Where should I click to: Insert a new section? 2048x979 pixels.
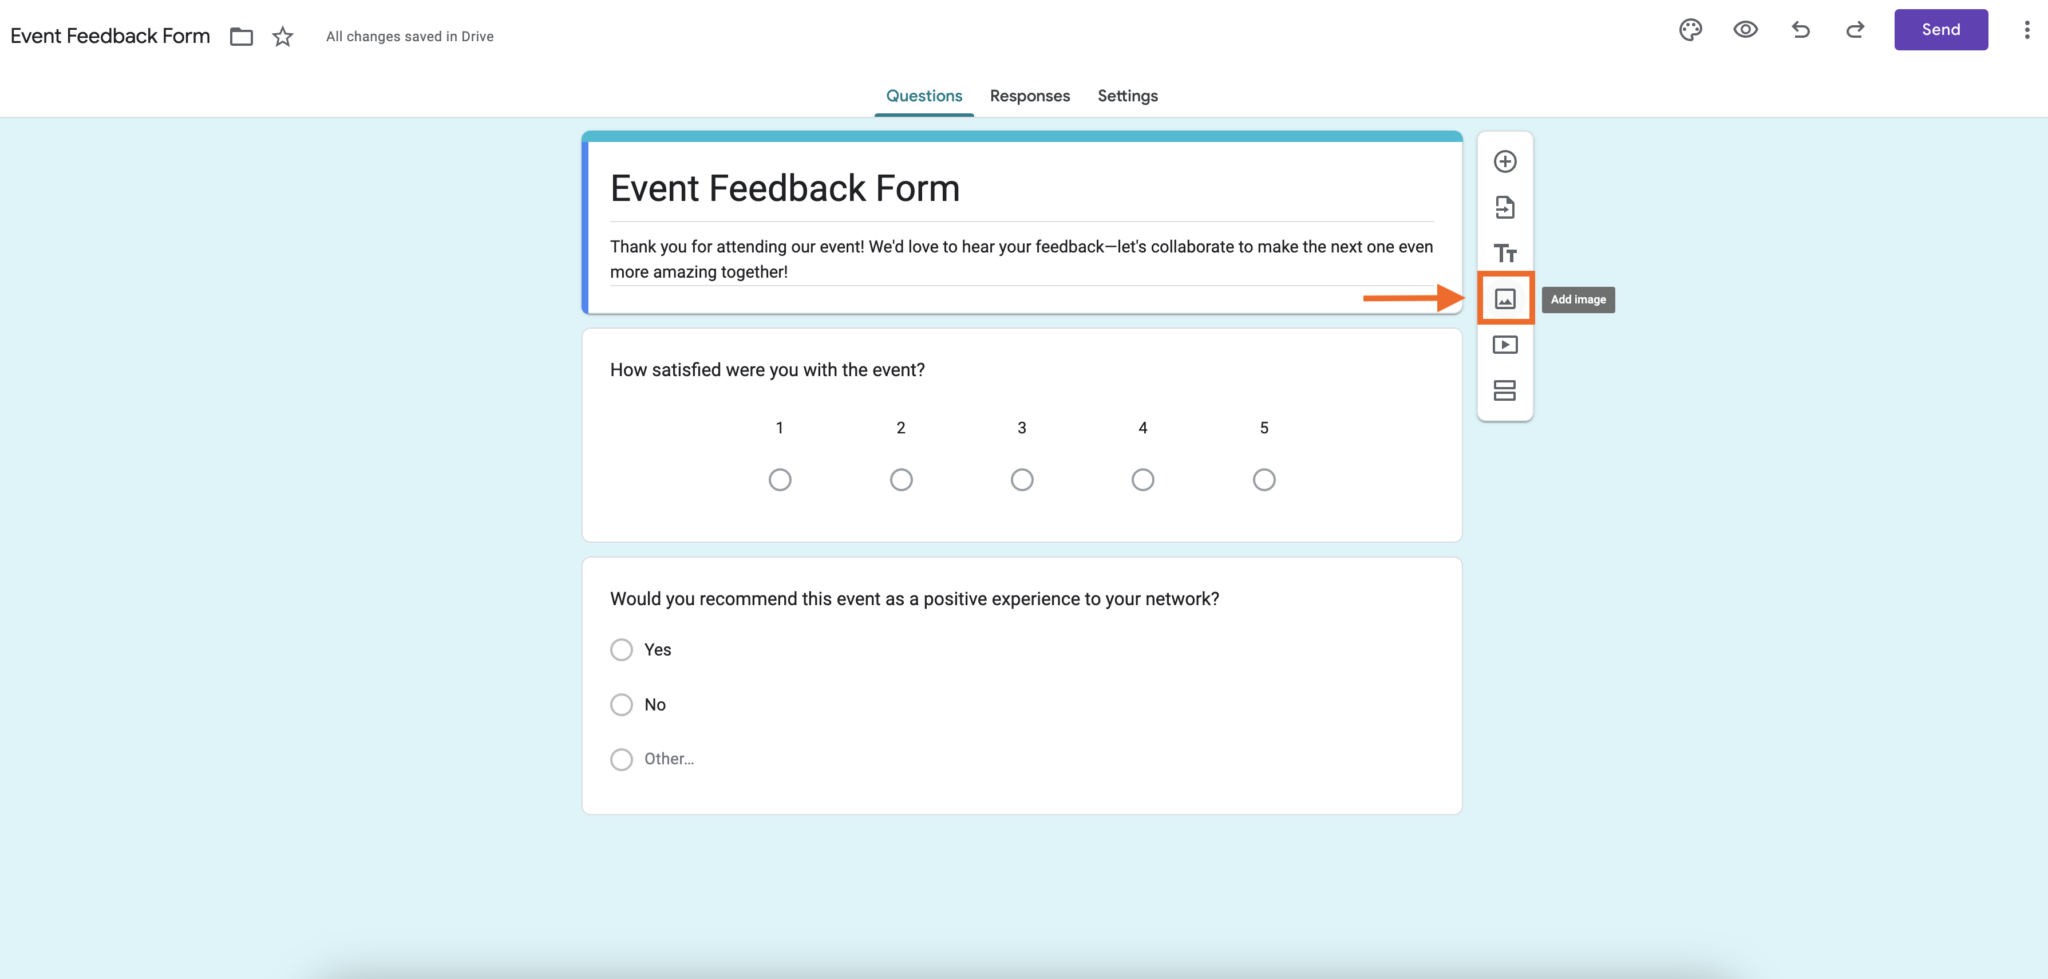point(1505,390)
